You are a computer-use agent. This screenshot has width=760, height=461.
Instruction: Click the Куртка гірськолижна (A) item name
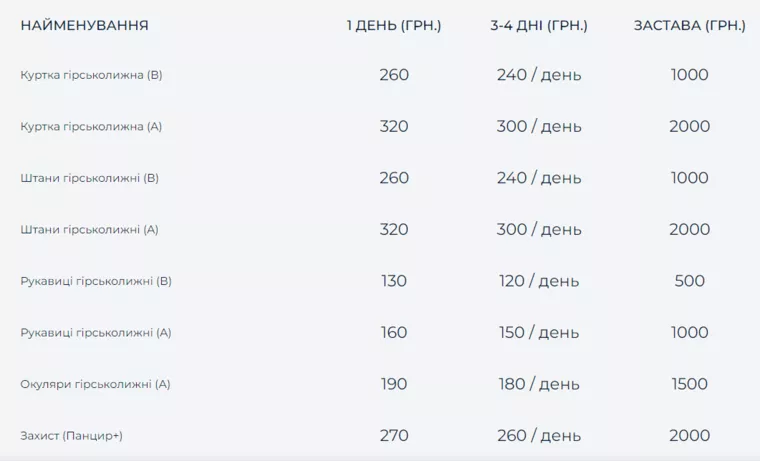pos(91,127)
